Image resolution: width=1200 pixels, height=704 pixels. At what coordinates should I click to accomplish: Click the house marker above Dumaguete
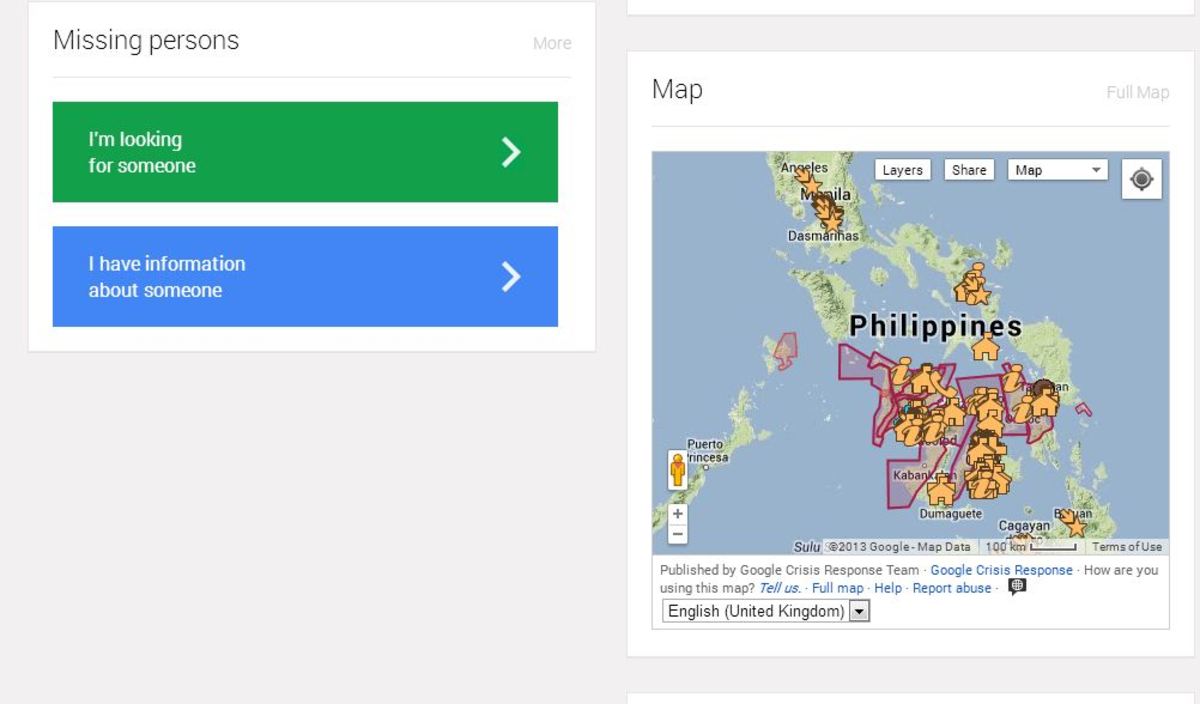coord(940,491)
